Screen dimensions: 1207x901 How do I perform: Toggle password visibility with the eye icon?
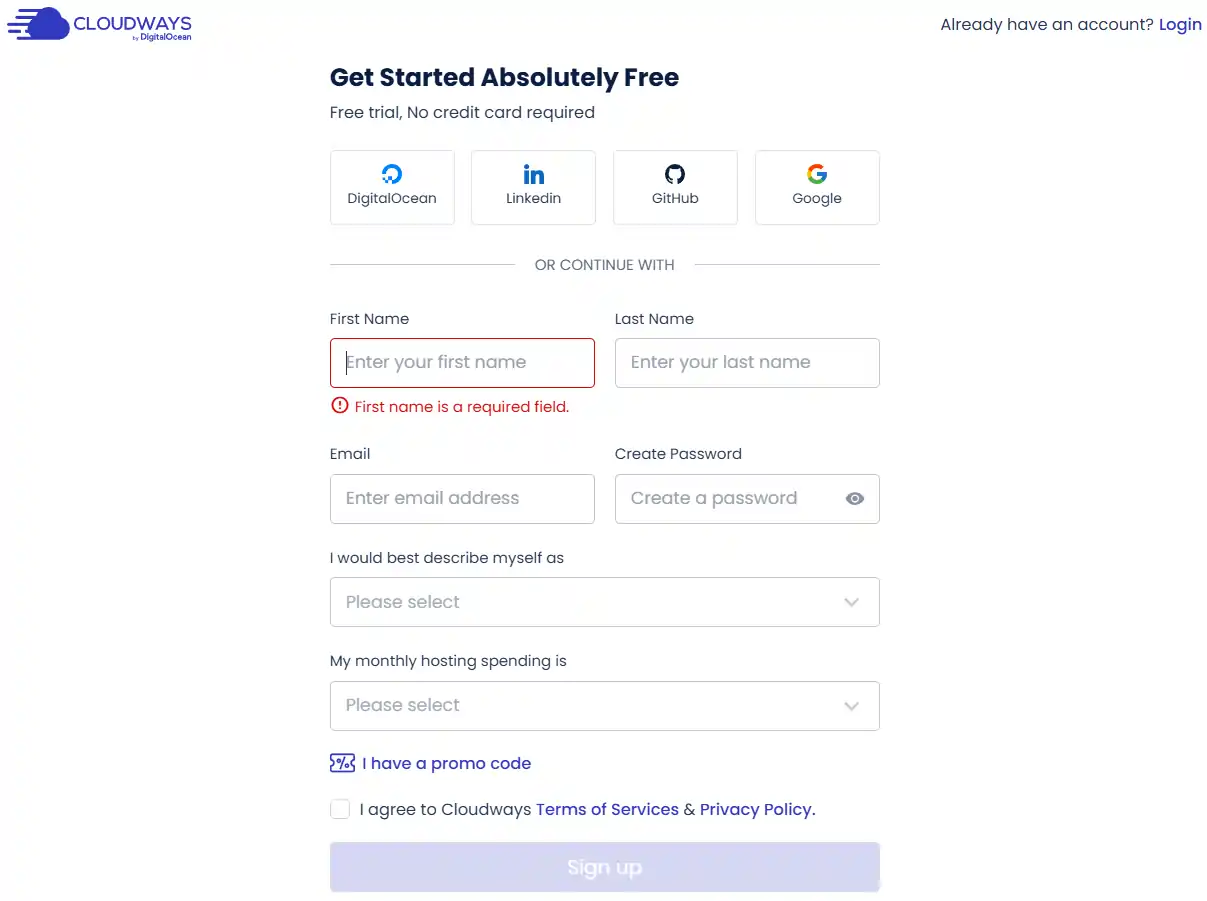[x=855, y=498]
